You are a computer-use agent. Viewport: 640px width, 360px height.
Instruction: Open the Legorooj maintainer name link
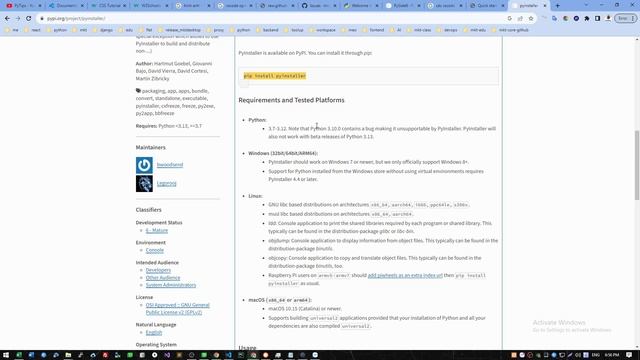(167, 184)
